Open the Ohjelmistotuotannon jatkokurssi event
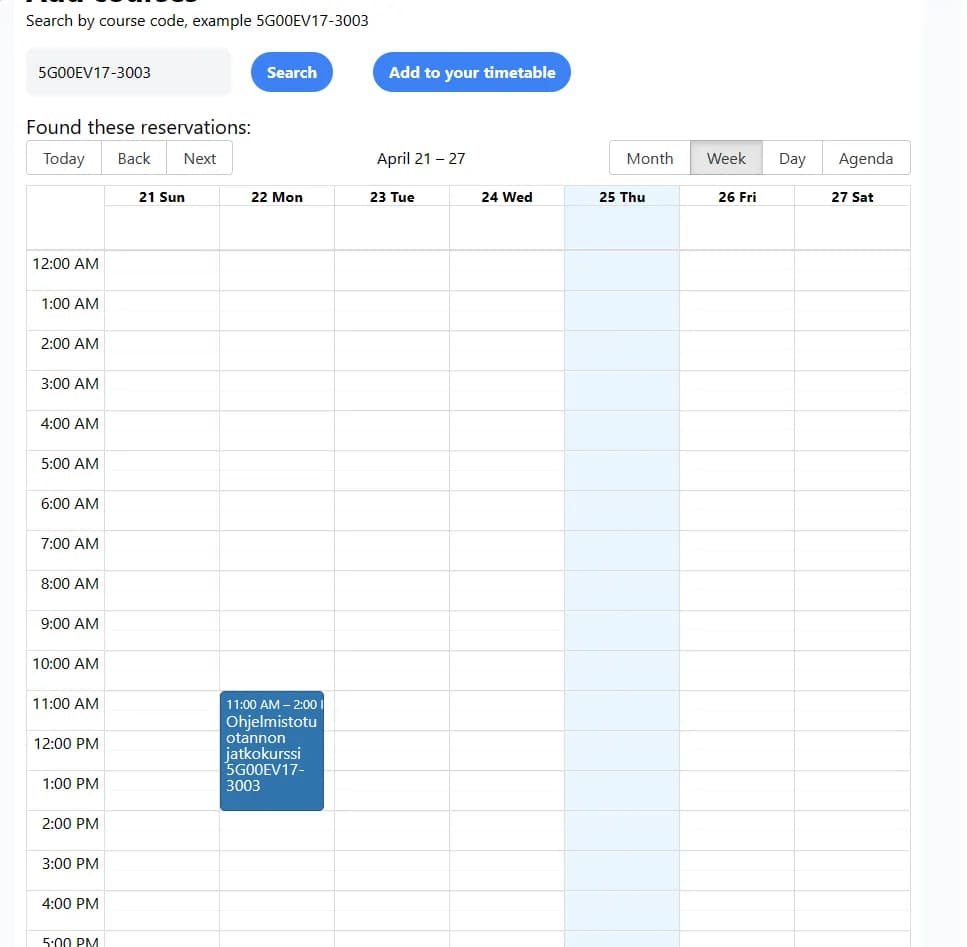The height and width of the screenshot is (947, 967). point(272,751)
